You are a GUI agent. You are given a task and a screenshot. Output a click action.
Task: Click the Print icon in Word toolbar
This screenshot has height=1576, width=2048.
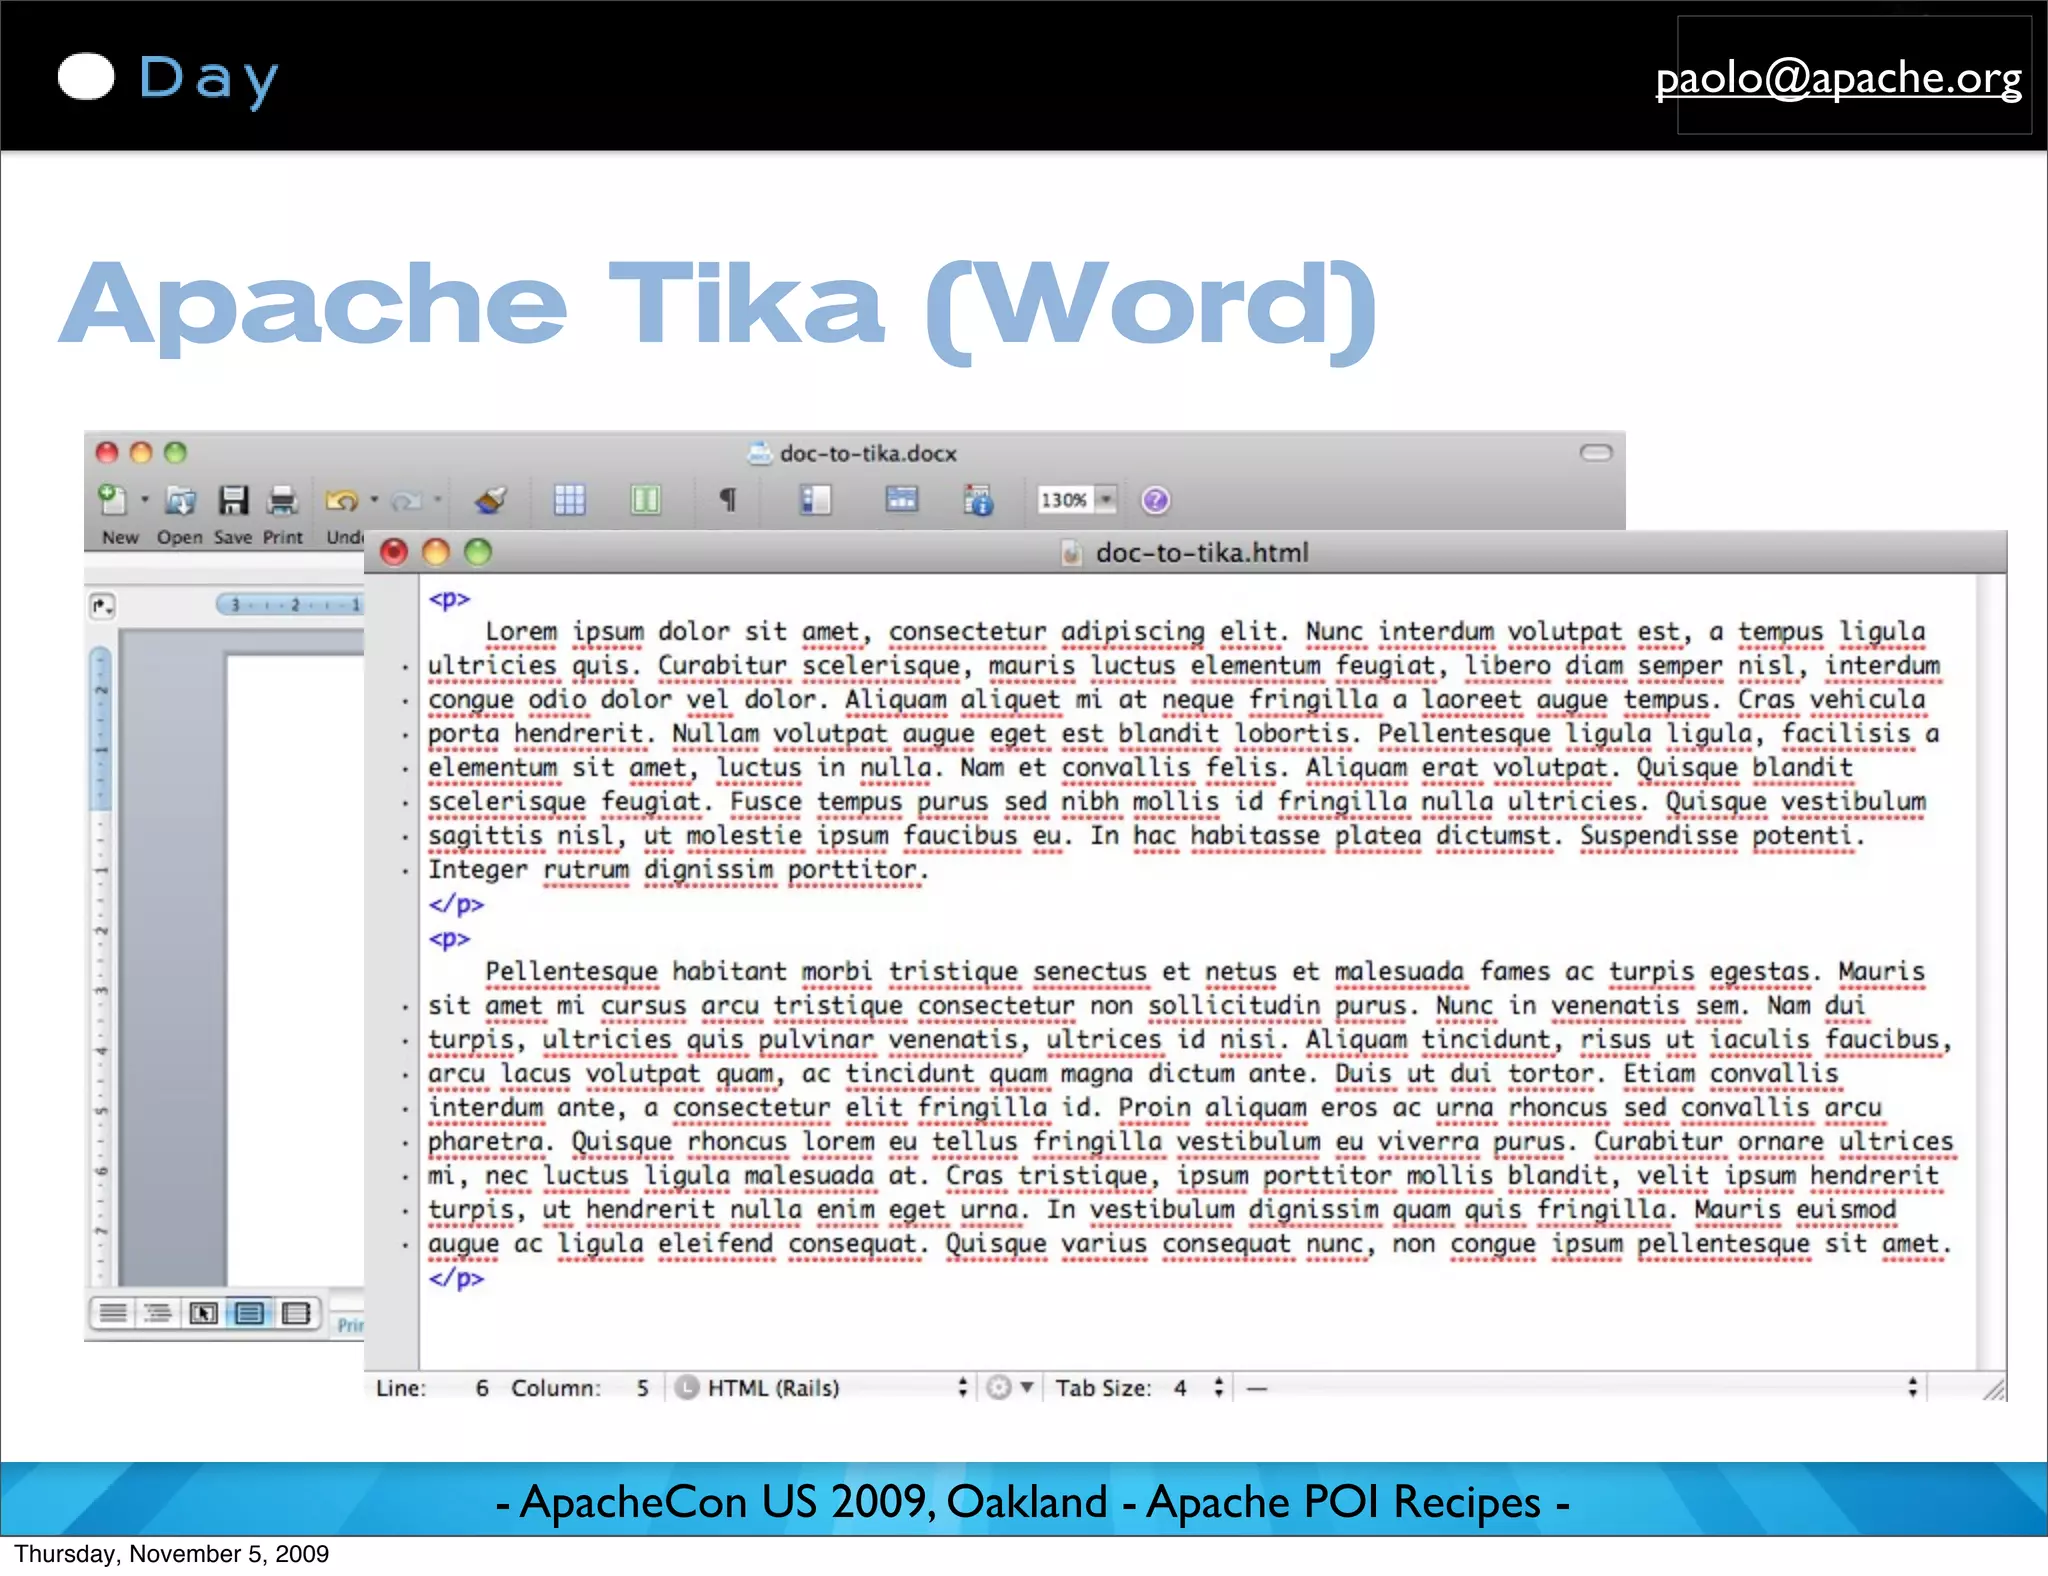[283, 499]
